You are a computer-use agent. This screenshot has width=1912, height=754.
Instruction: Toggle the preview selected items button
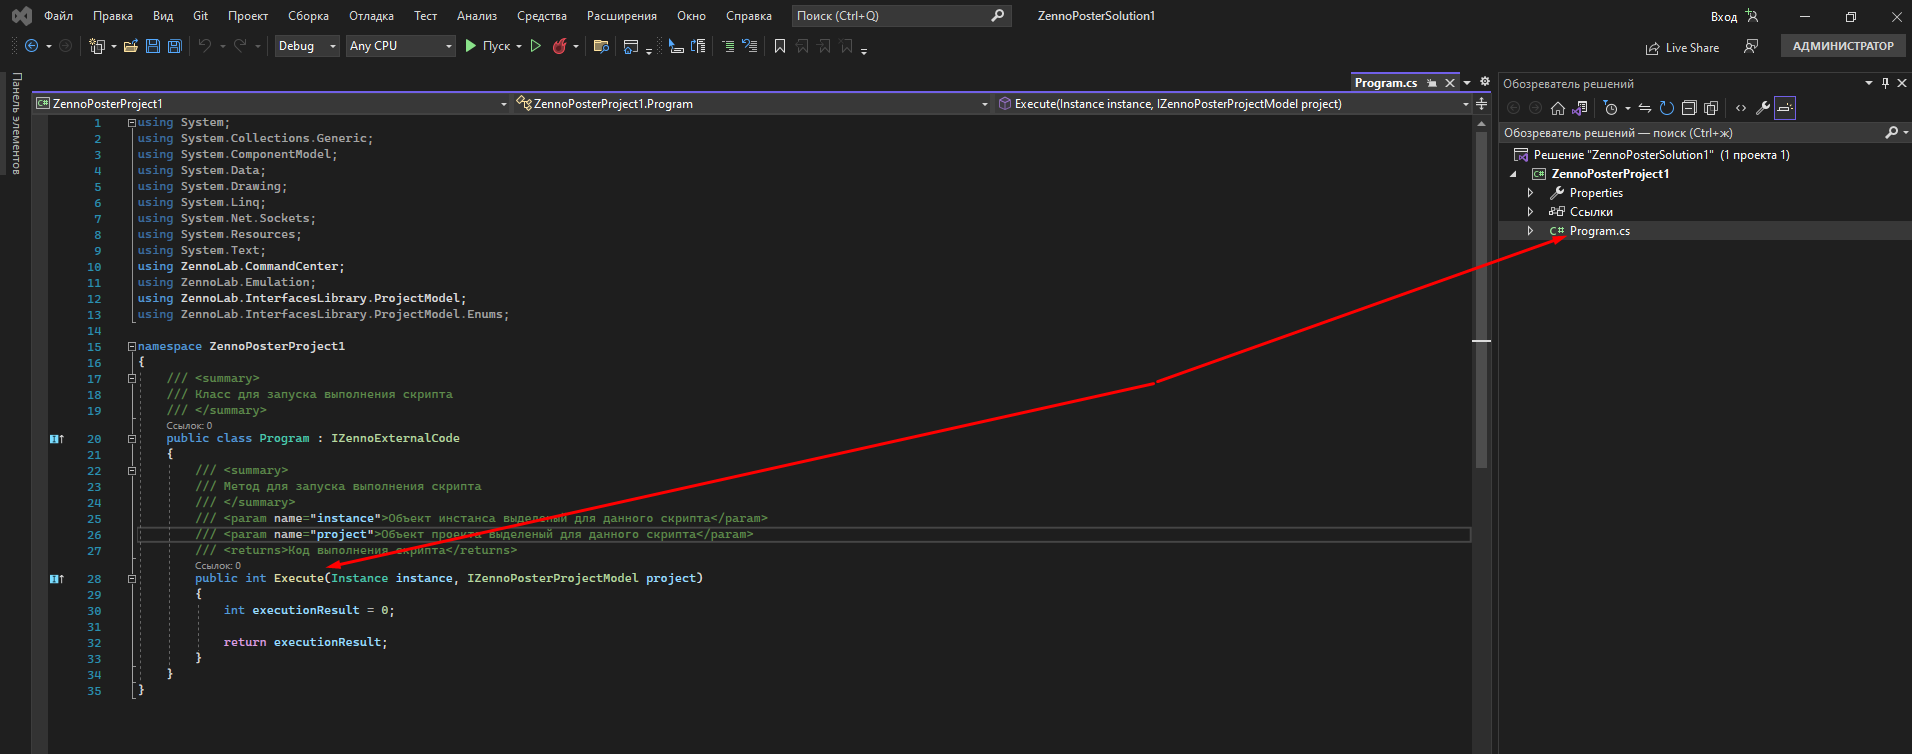point(1785,108)
